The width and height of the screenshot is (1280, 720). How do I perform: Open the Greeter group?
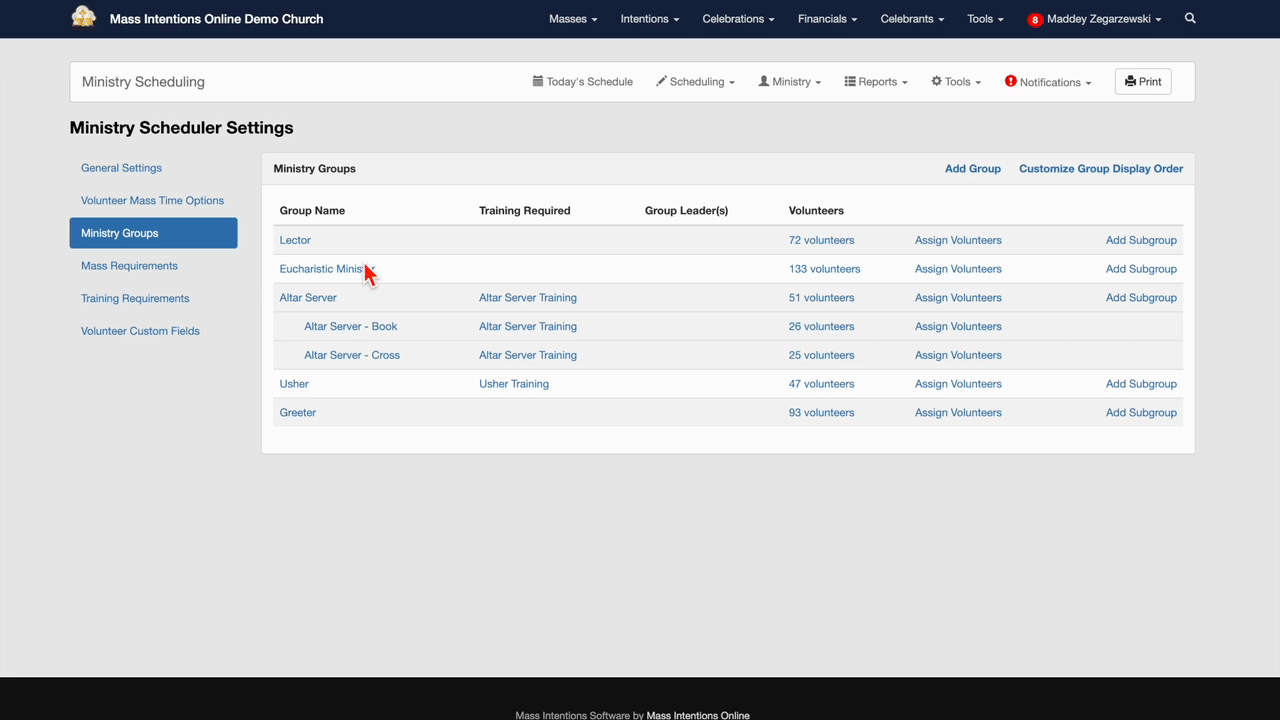tap(298, 413)
